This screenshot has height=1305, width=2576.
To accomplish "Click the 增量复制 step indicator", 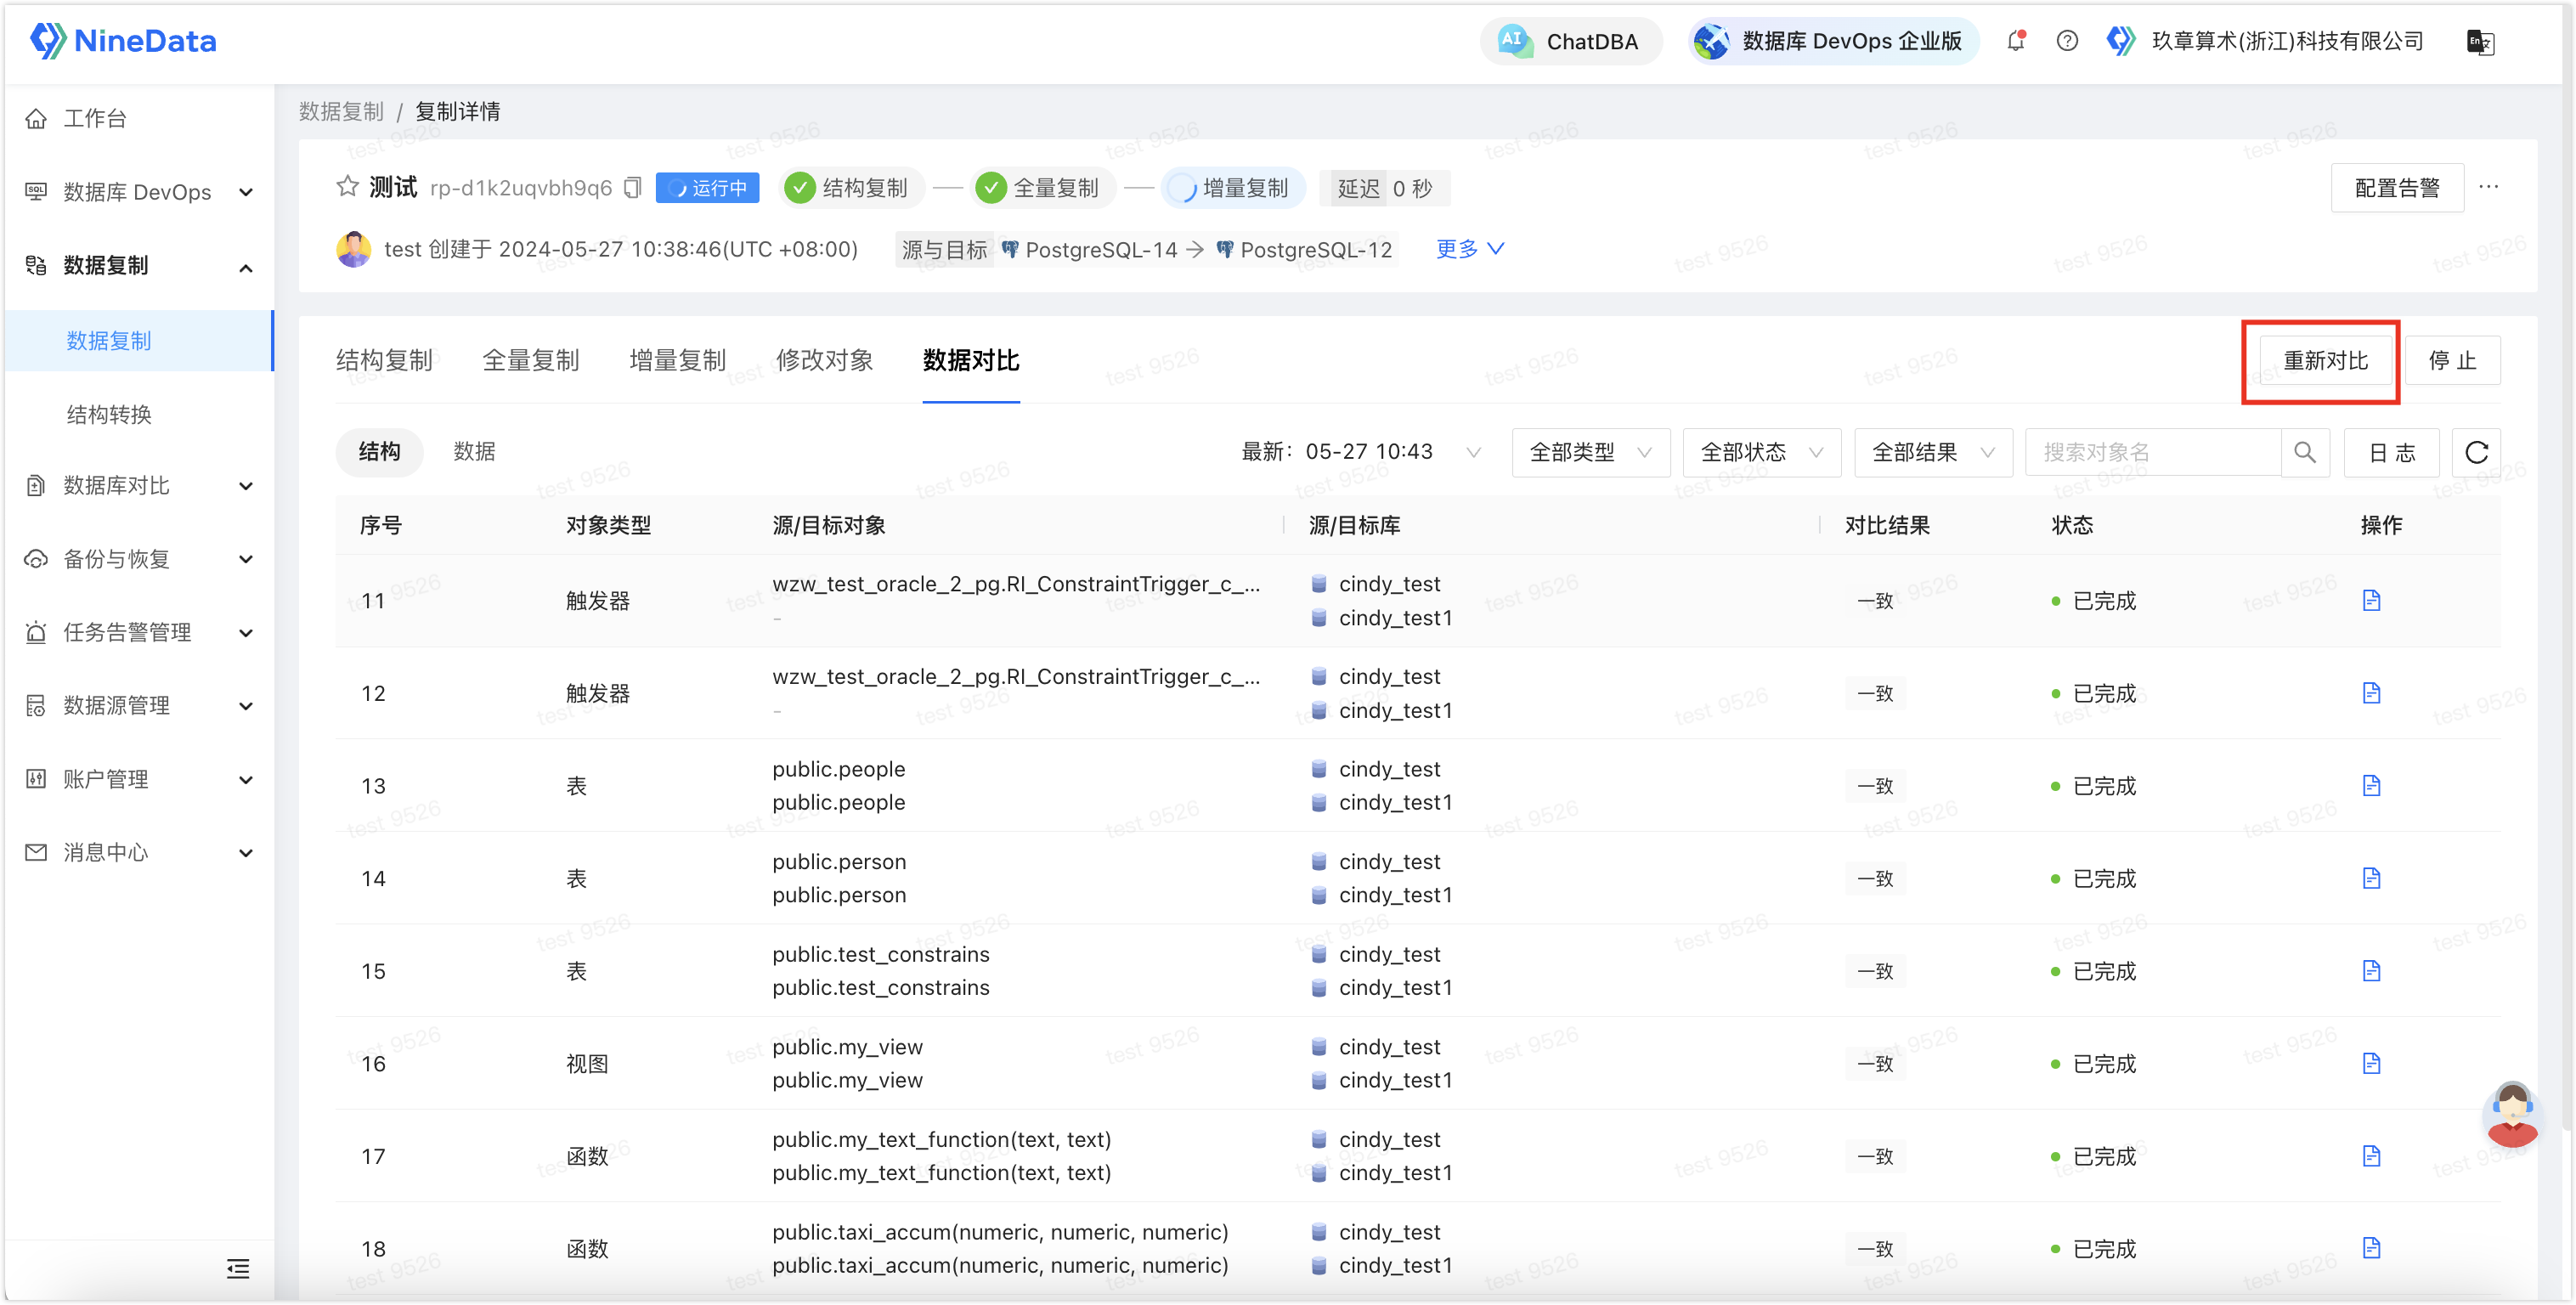I will [x=1232, y=188].
